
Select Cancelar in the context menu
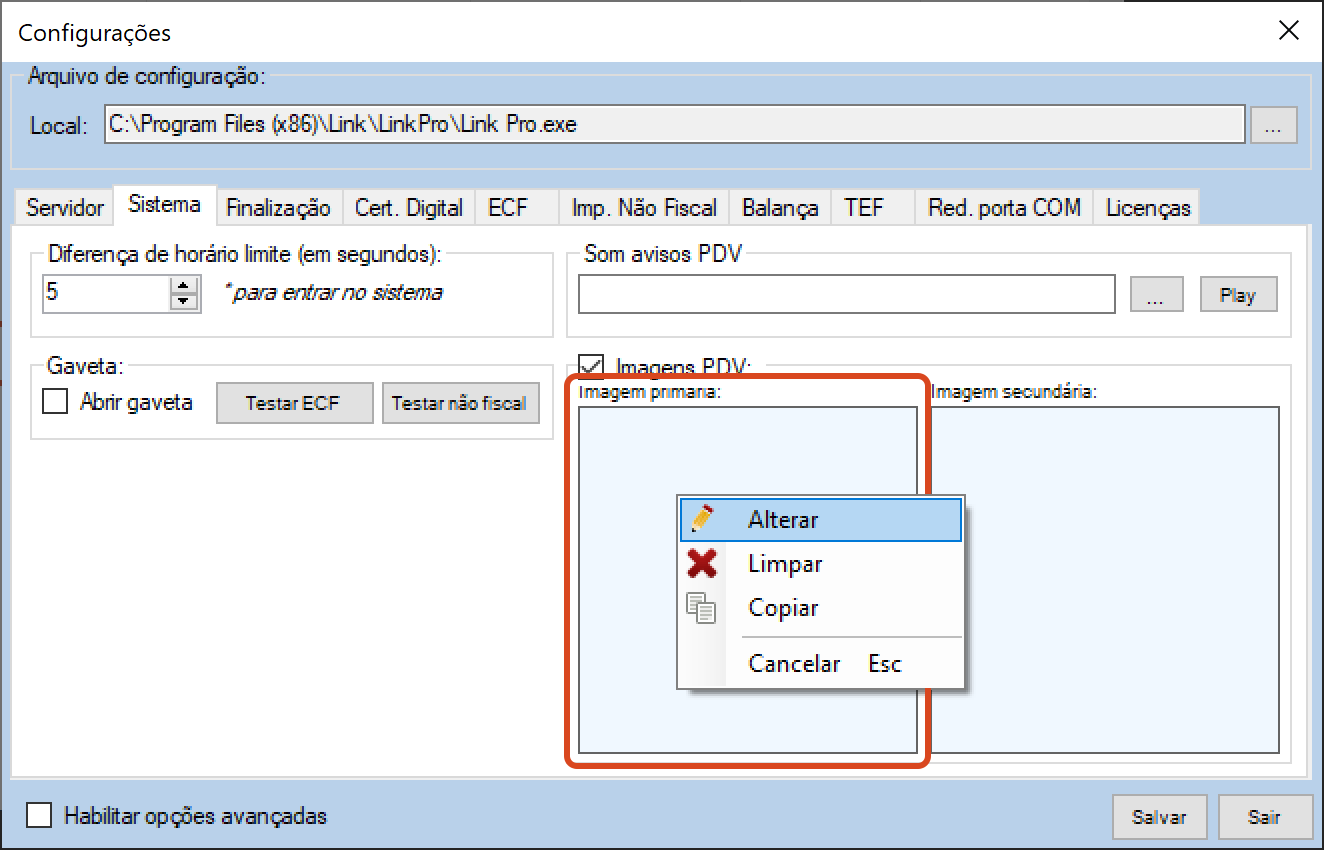point(794,664)
